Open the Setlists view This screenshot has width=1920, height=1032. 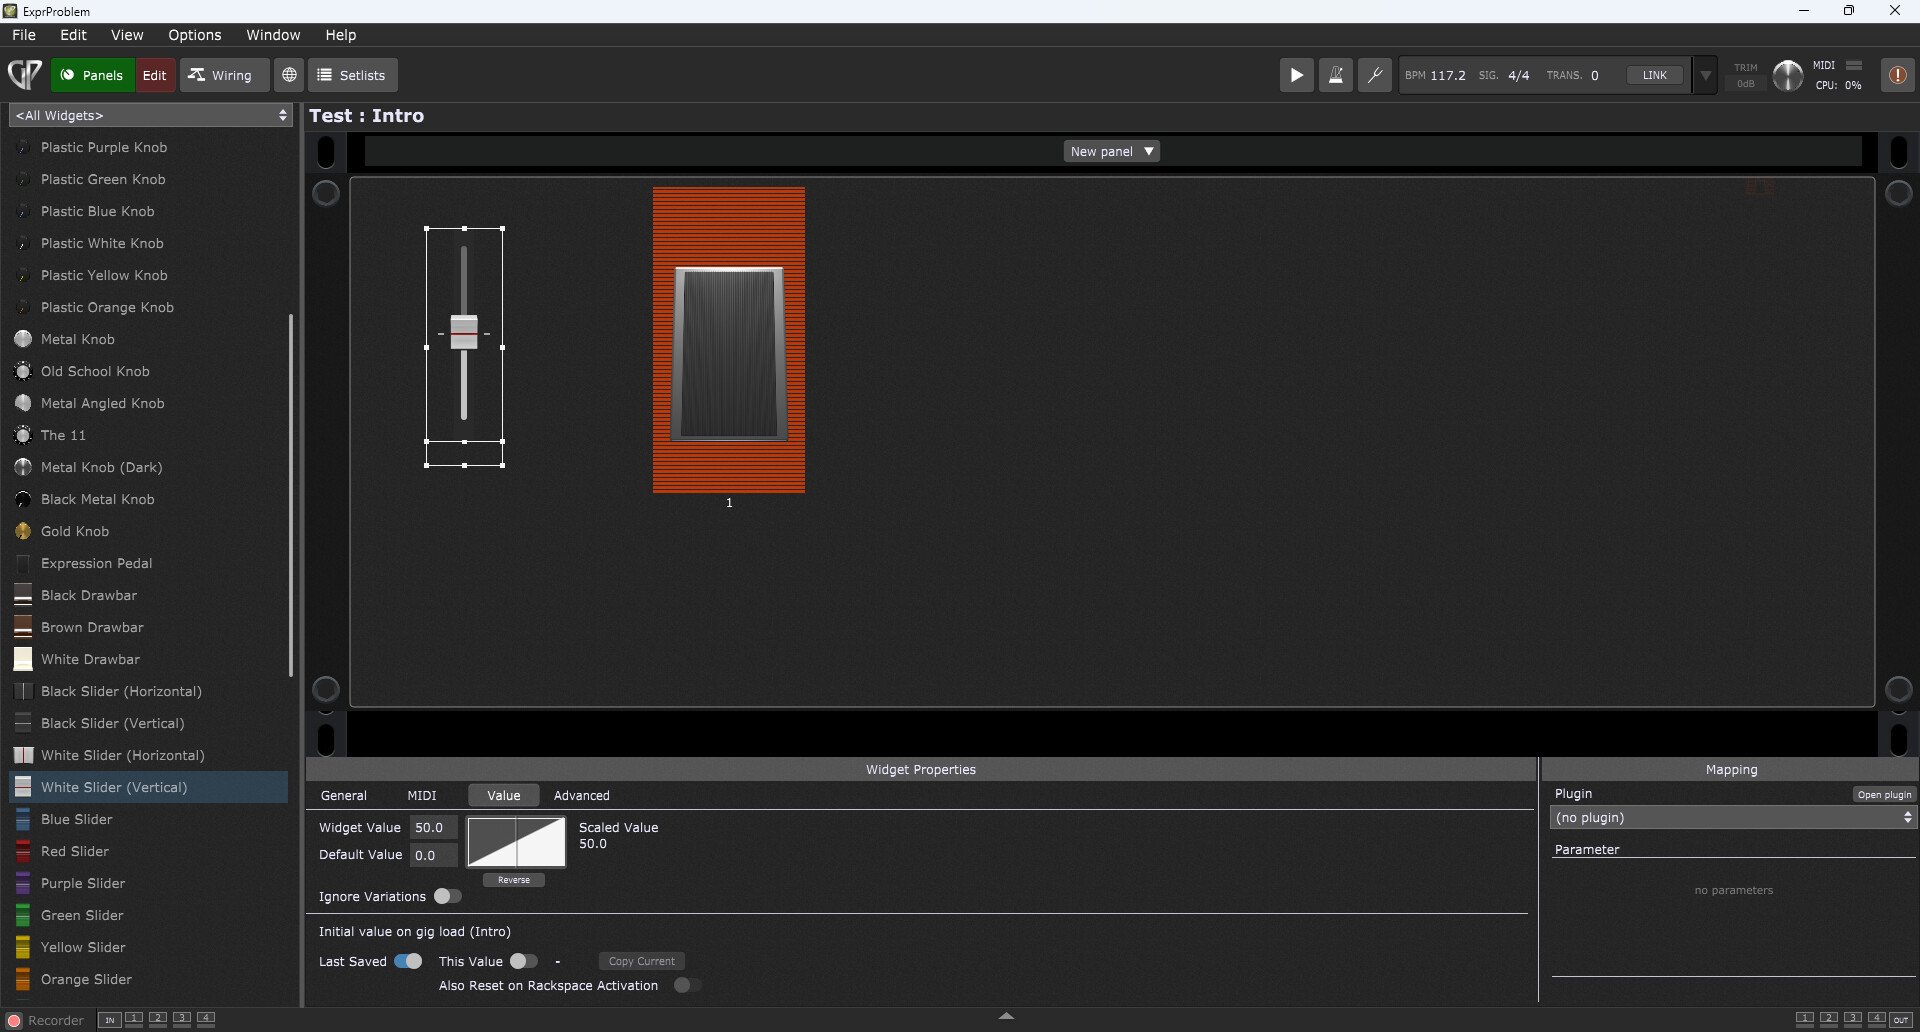pos(352,75)
